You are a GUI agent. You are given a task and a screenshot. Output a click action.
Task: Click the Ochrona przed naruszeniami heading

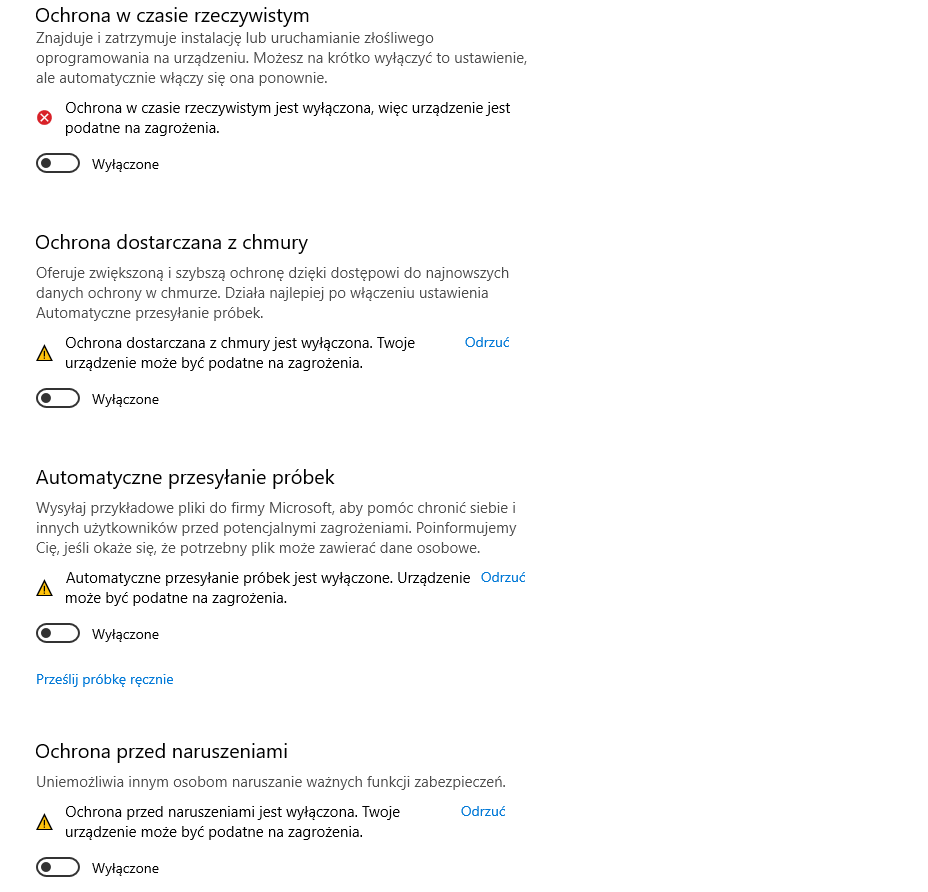point(161,751)
